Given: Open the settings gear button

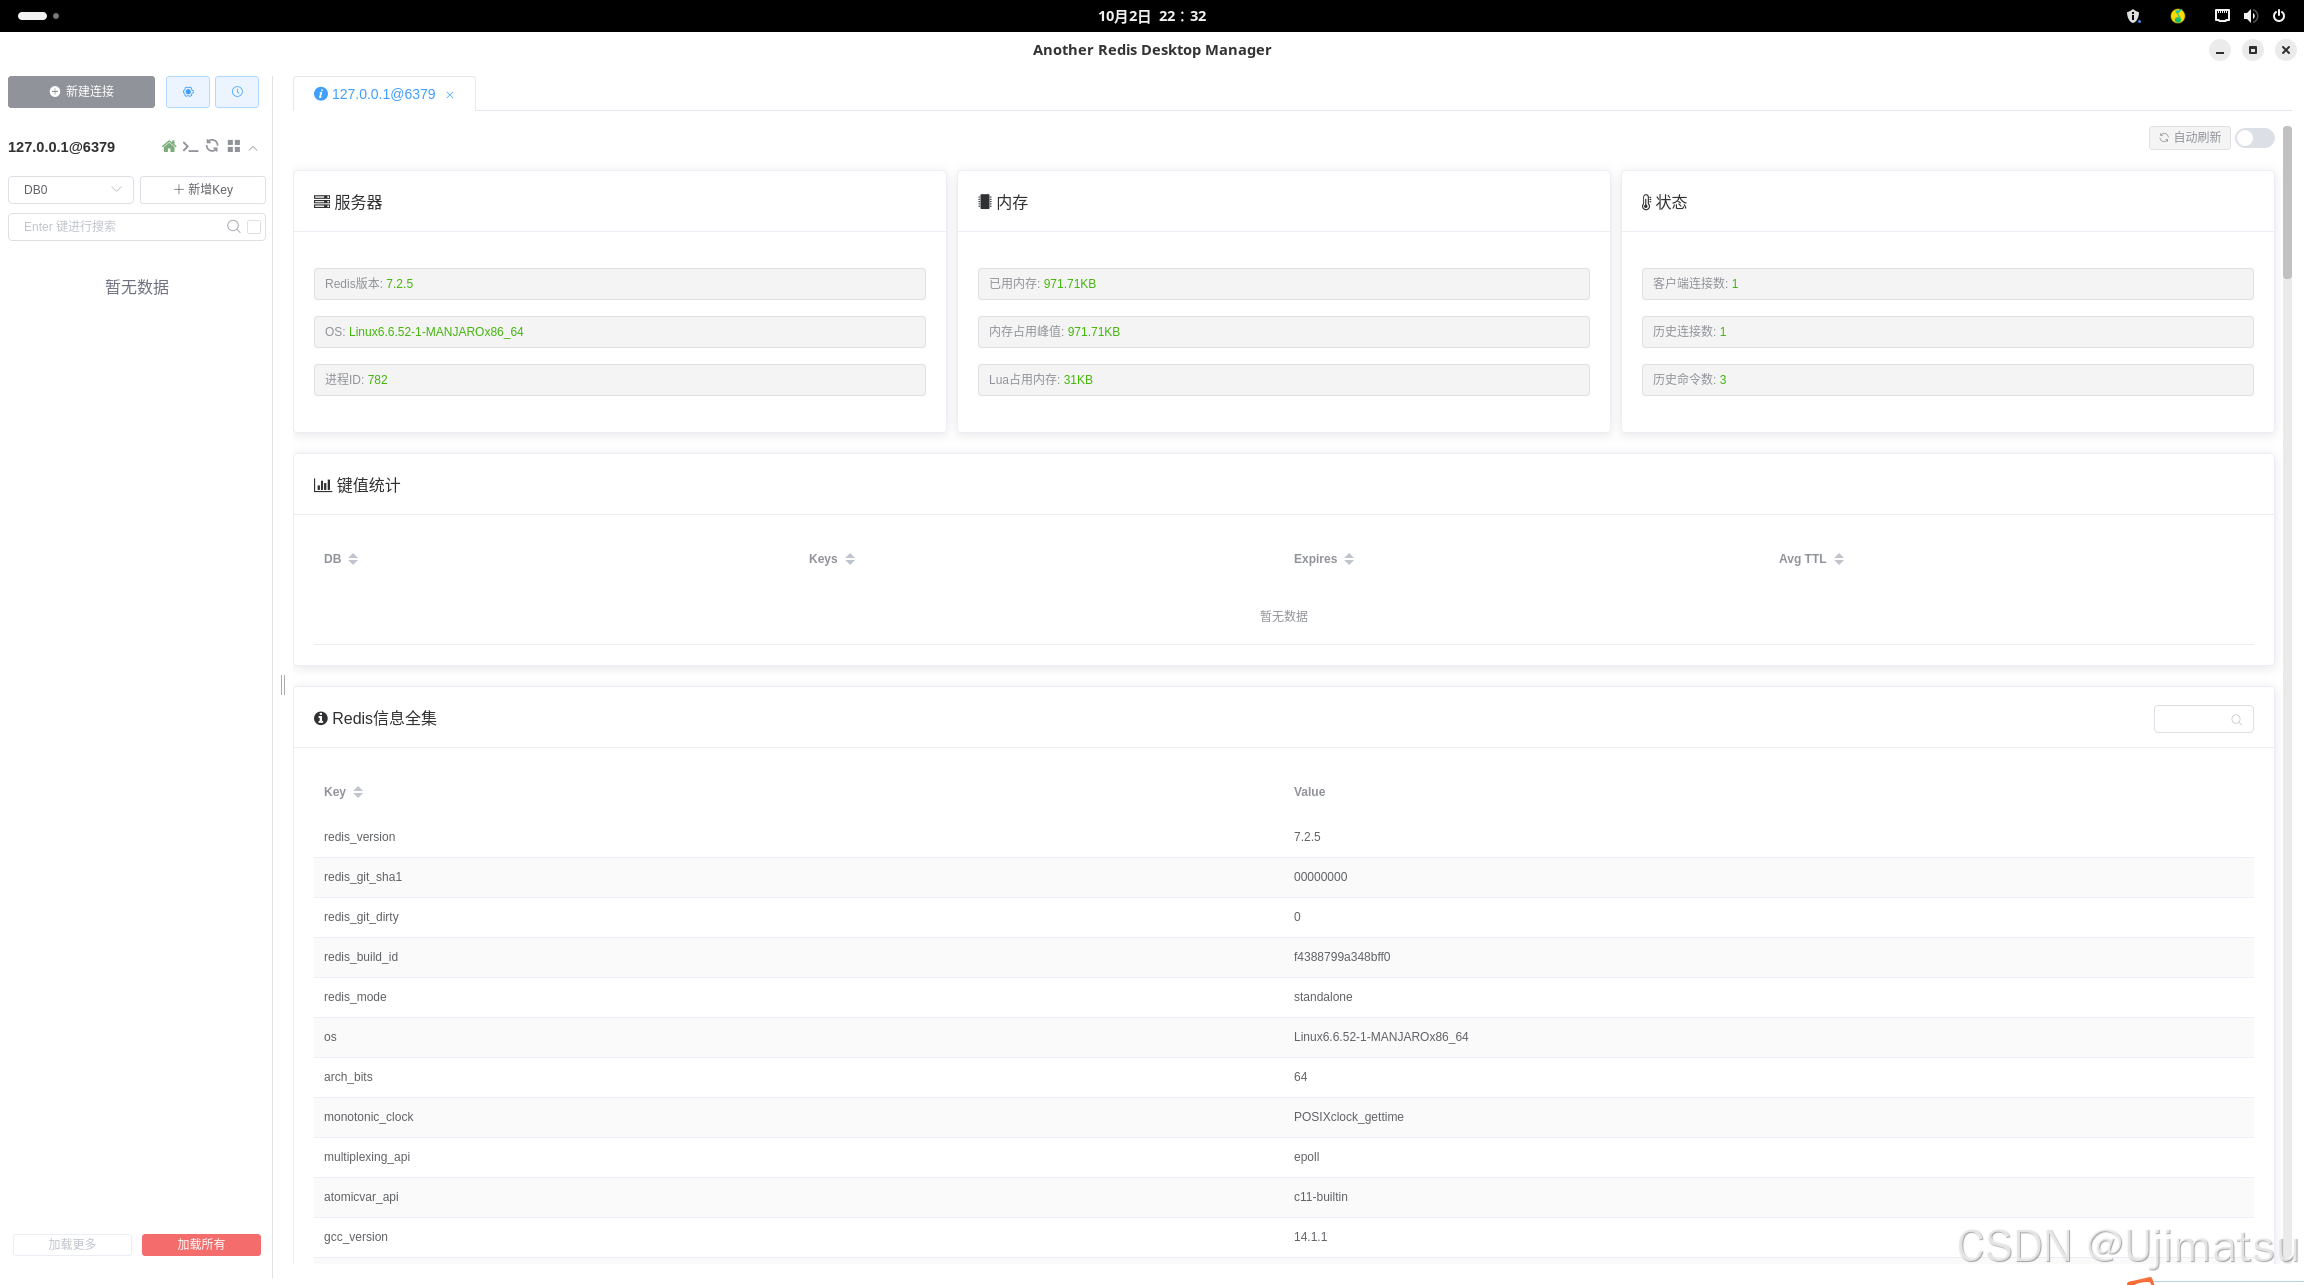Looking at the screenshot, I should (188, 92).
